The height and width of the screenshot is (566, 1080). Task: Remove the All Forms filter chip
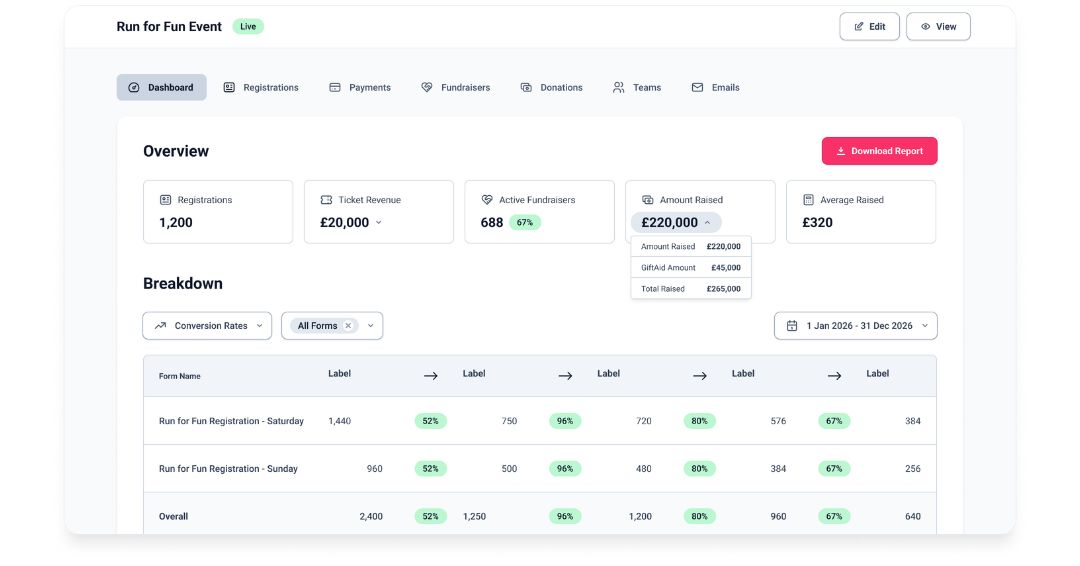(x=348, y=326)
